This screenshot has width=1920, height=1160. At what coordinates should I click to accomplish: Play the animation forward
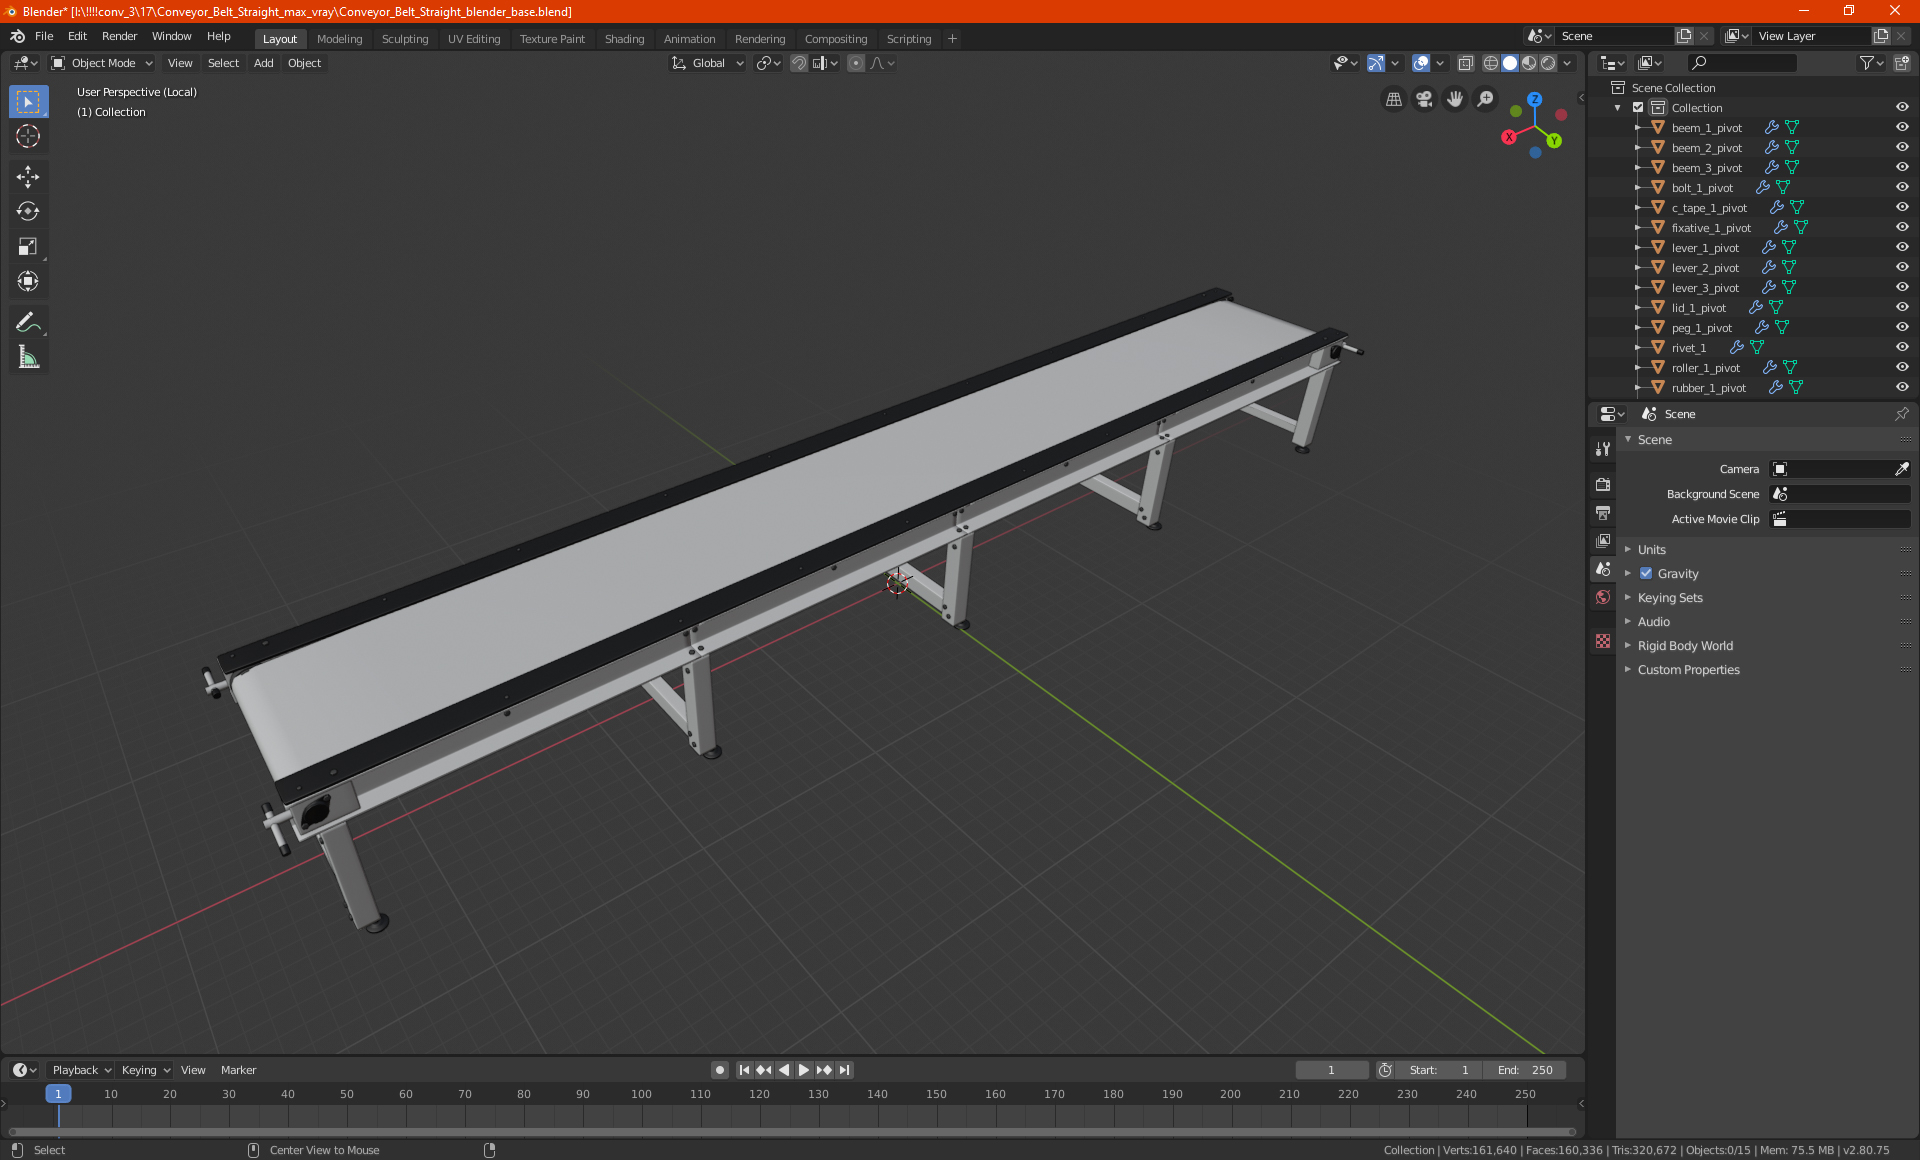pos(804,1070)
